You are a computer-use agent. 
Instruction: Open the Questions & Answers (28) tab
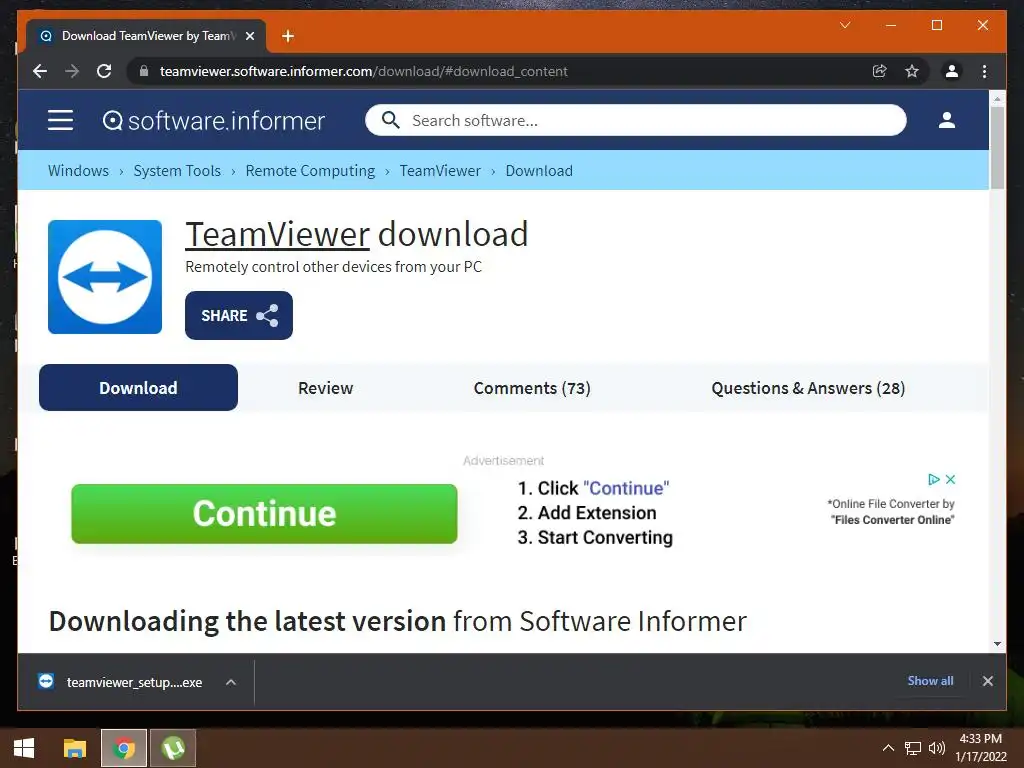click(x=808, y=388)
